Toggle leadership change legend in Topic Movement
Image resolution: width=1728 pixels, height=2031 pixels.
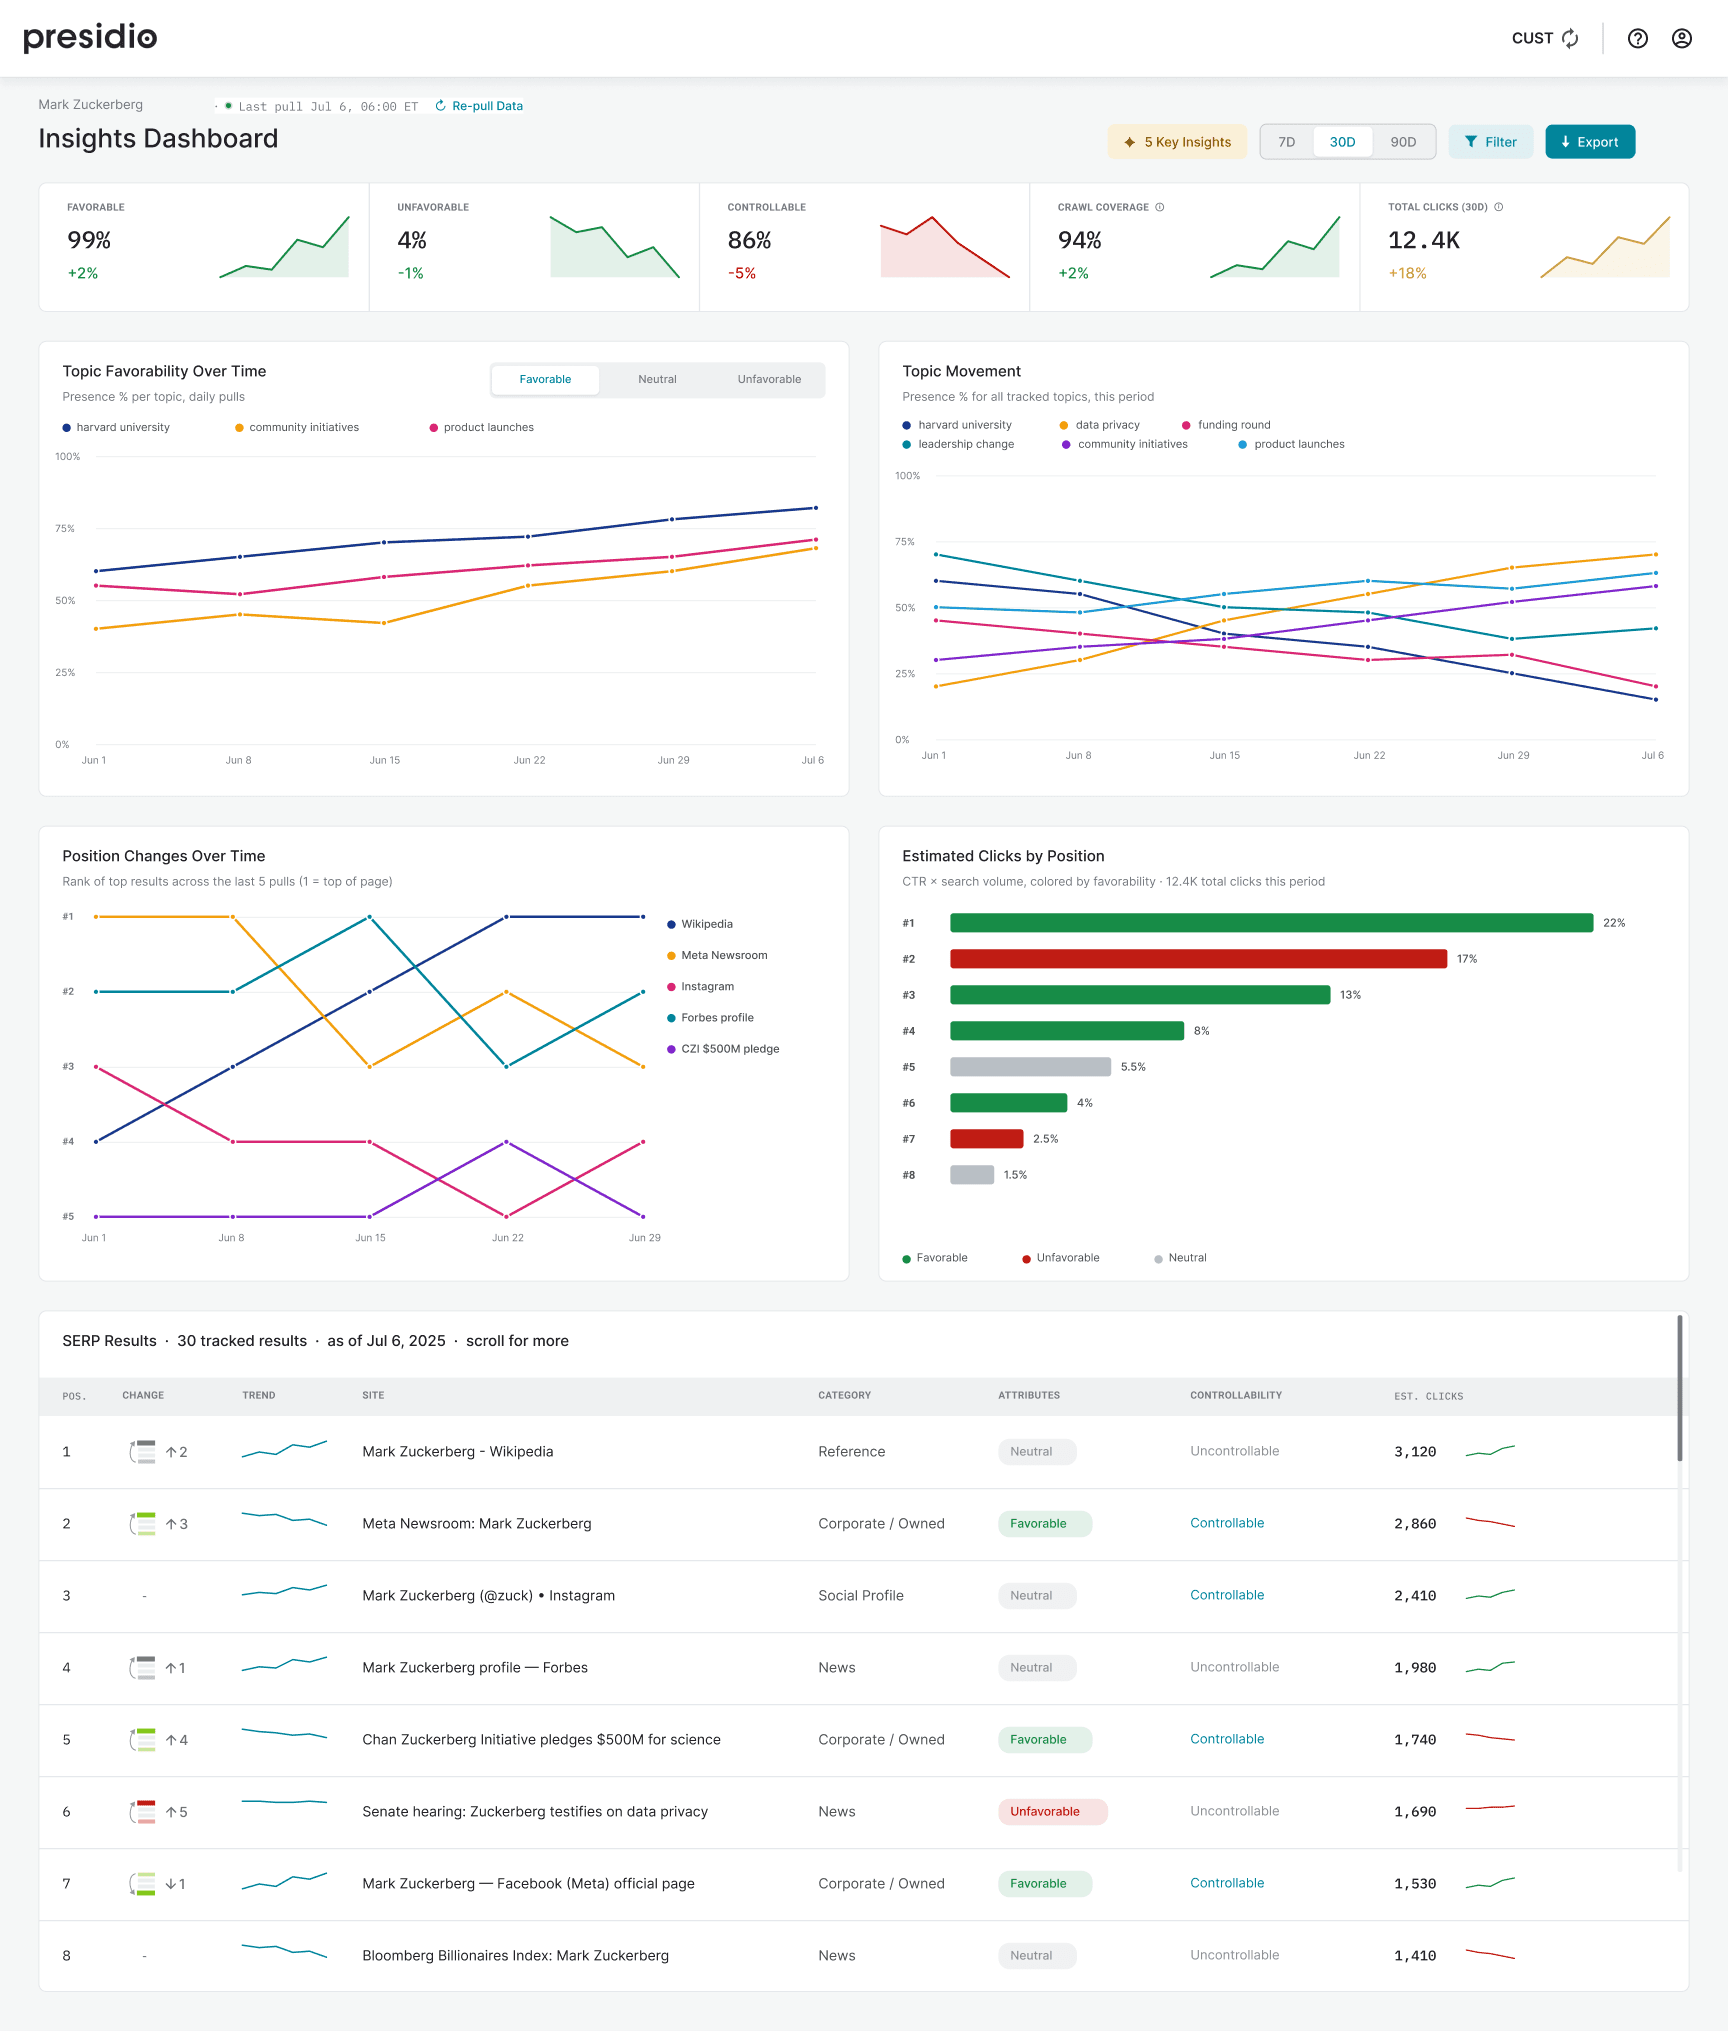coord(958,444)
